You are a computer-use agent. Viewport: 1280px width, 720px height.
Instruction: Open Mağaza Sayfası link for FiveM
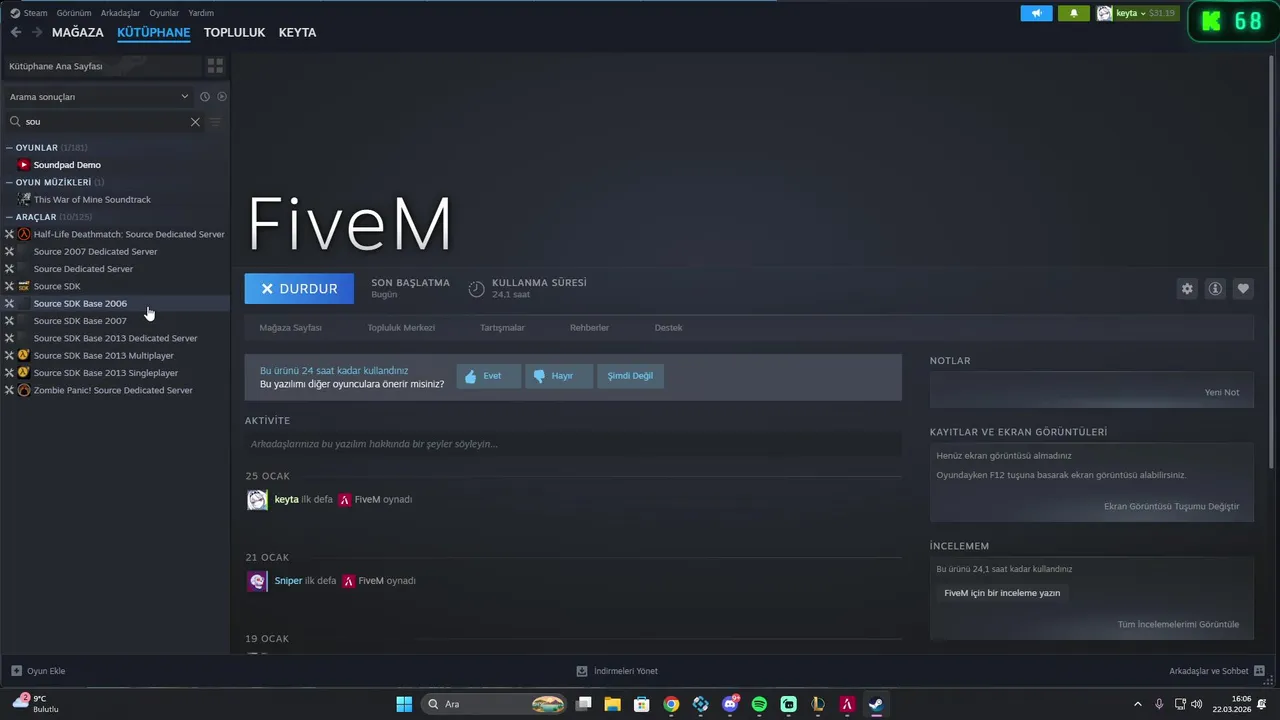tap(291, 328)
